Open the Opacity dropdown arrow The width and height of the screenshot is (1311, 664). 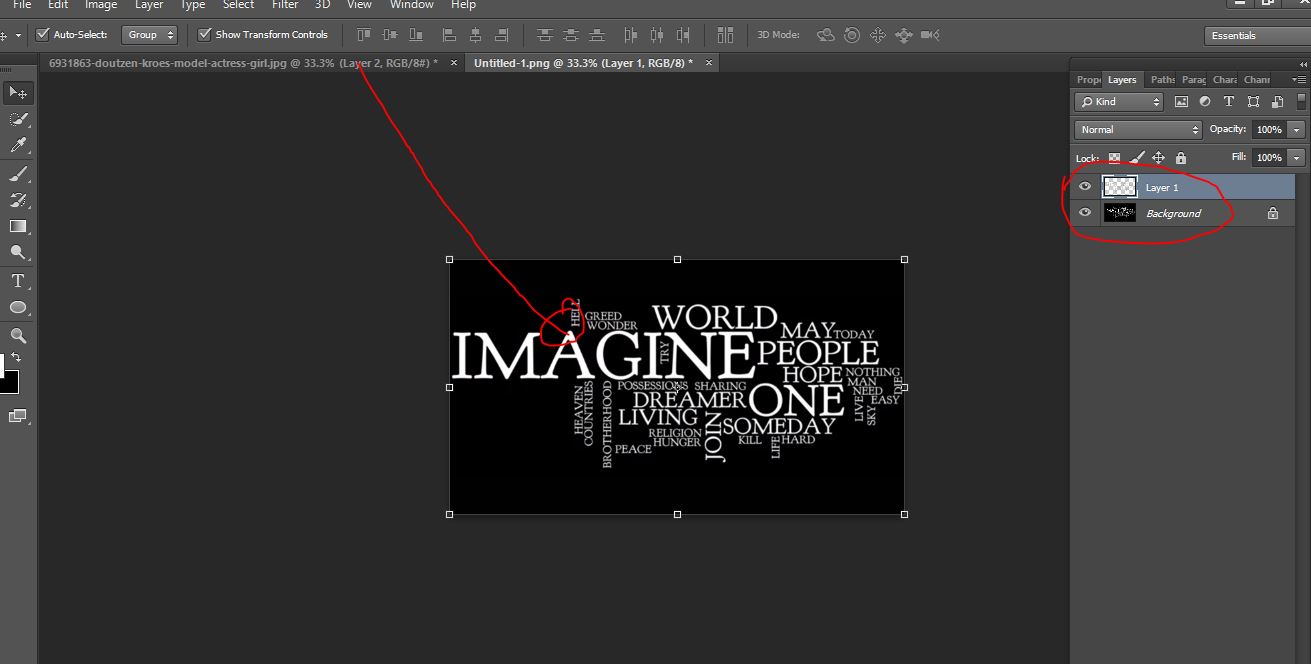[x=1296, y=130]
